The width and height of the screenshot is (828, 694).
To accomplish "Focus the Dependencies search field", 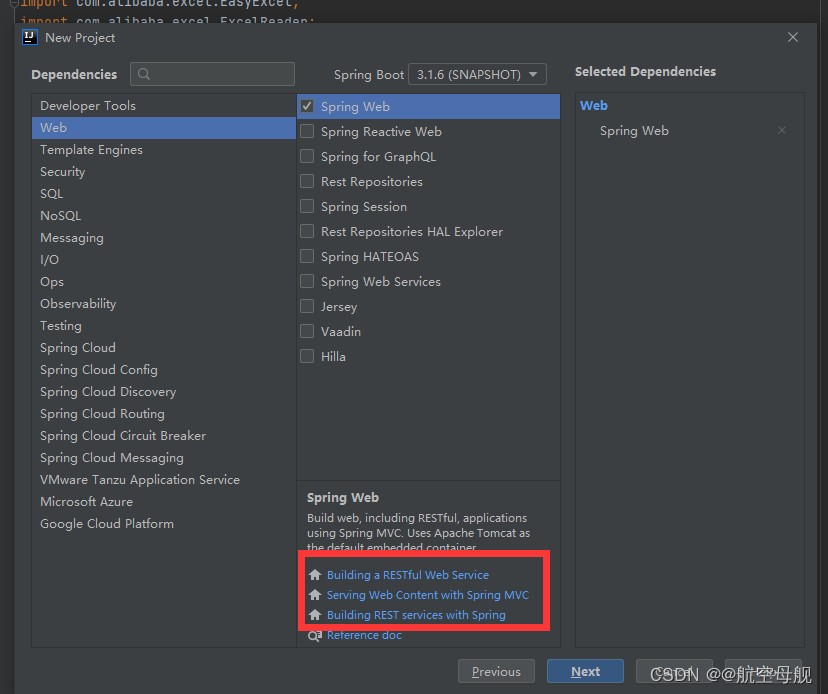I will [x=212, y=74].
